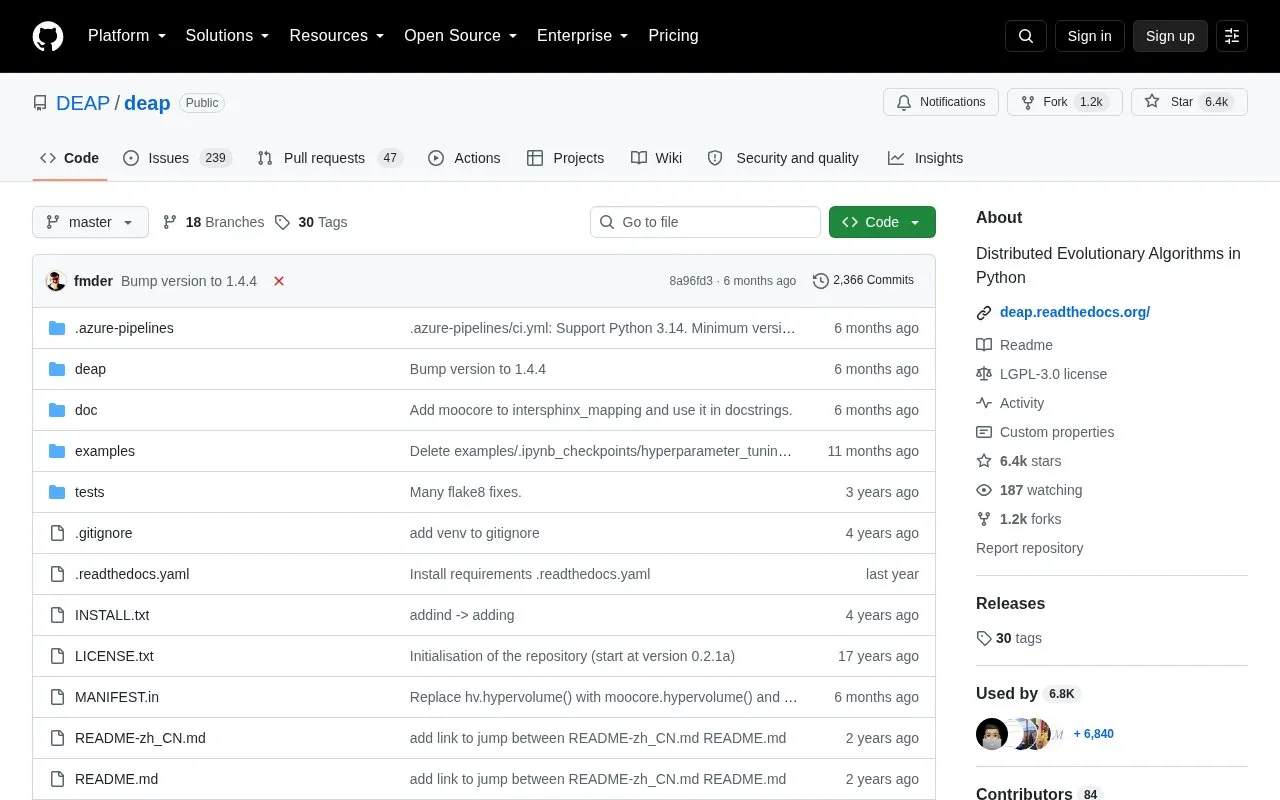
Task: Click the commit history clock icon
Action: point(821,281)
